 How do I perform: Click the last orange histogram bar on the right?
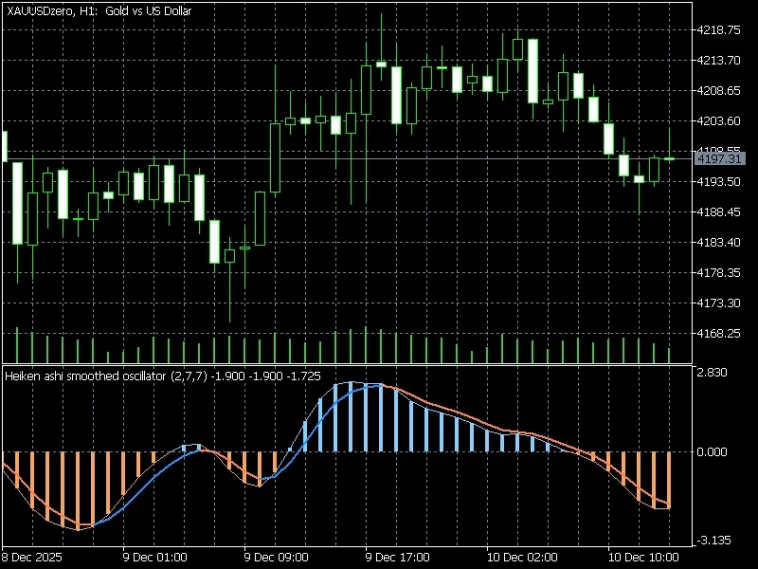[x=668, y=480]
